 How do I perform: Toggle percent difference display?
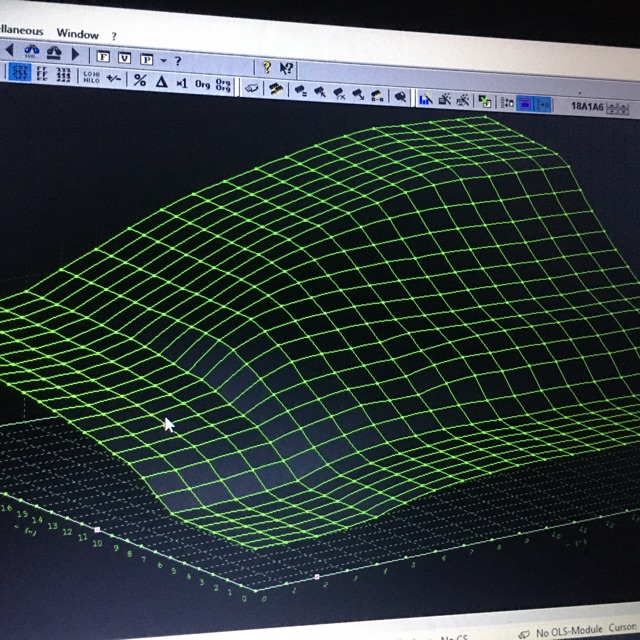(139, 81)
